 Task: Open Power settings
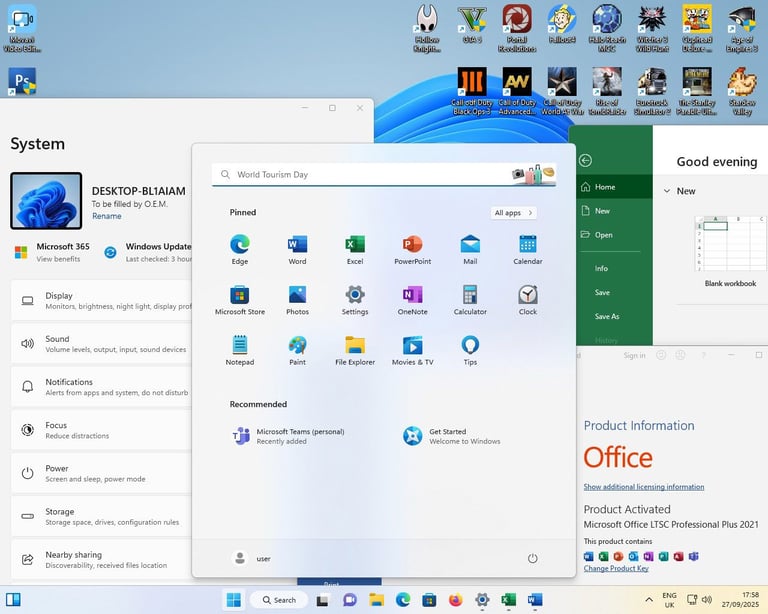coord(101,473)
